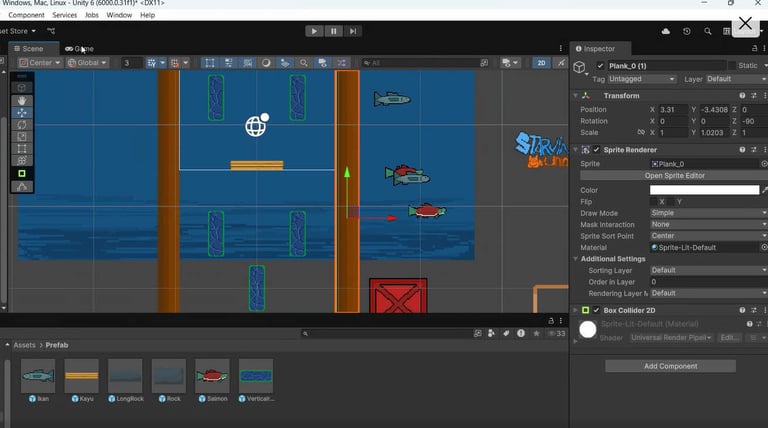Disable the Sprite Renderer component checkbox
The image size is (768, 428).
(x=597, y=150)
